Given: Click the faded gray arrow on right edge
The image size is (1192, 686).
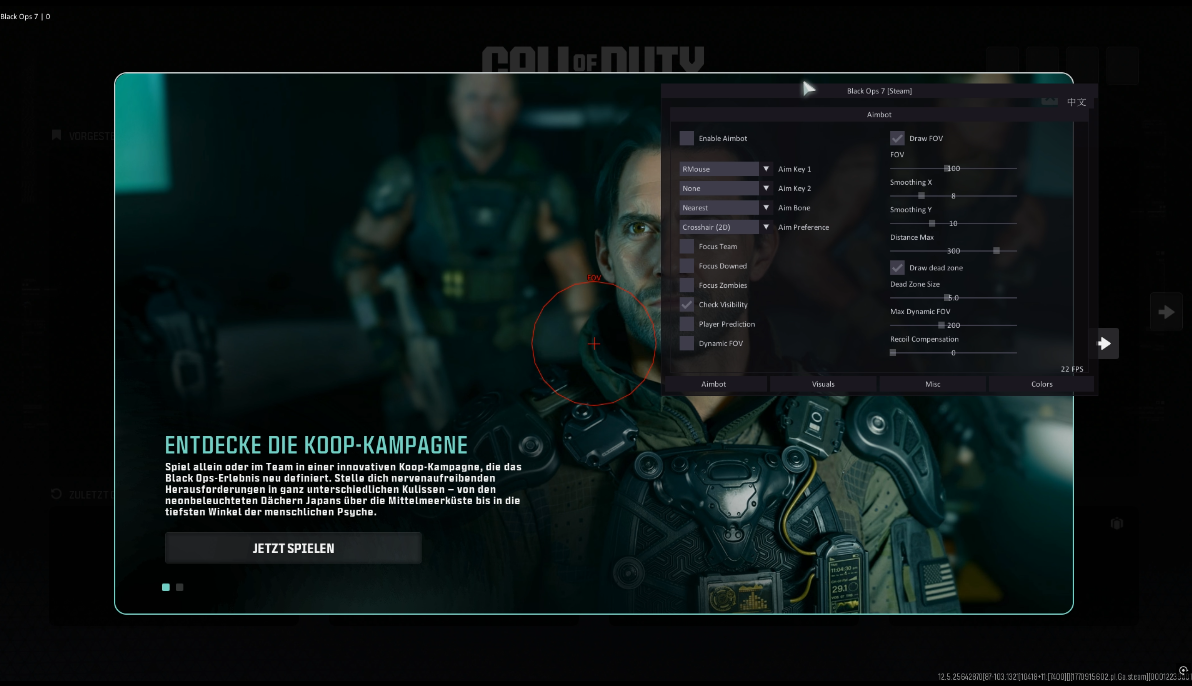Looking at the screenshot, I should point(1165,311).
